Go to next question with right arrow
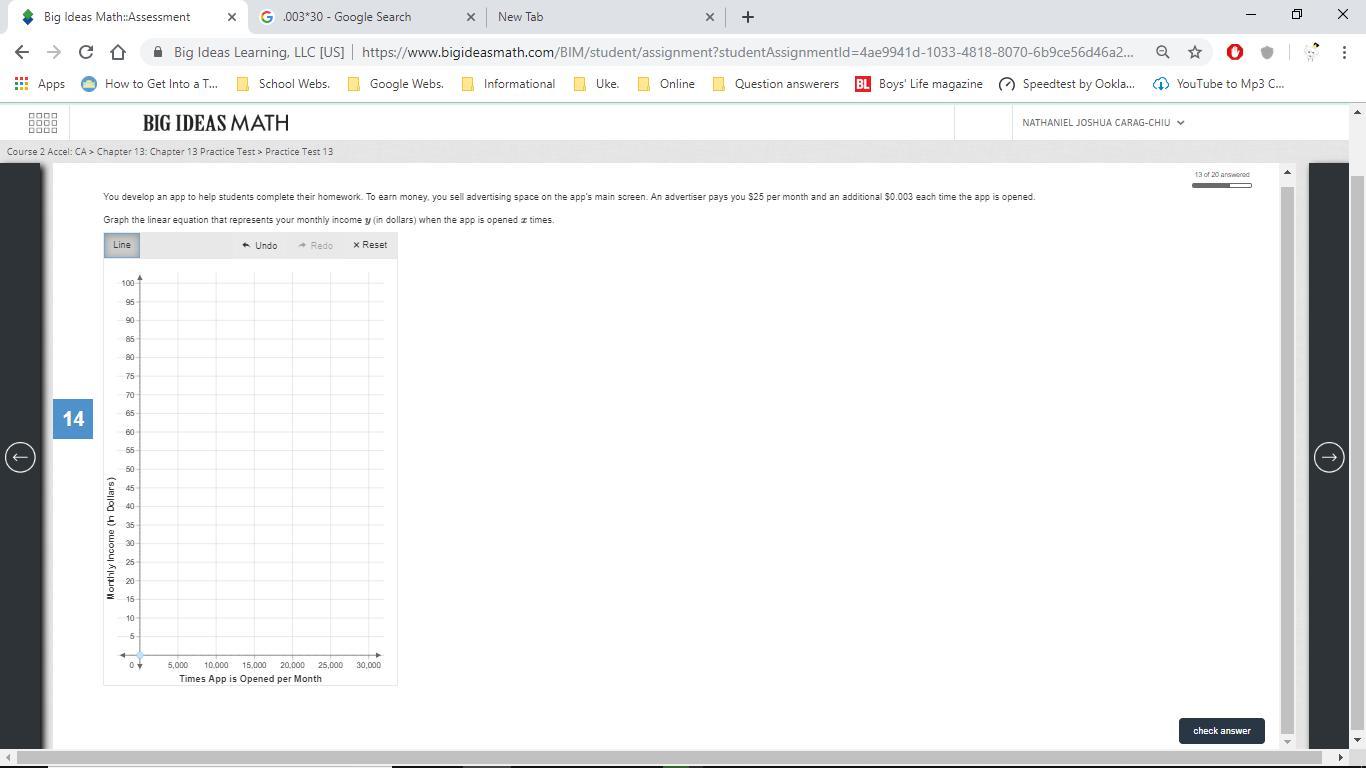The image size is (1366, 768). [1329, 457]
